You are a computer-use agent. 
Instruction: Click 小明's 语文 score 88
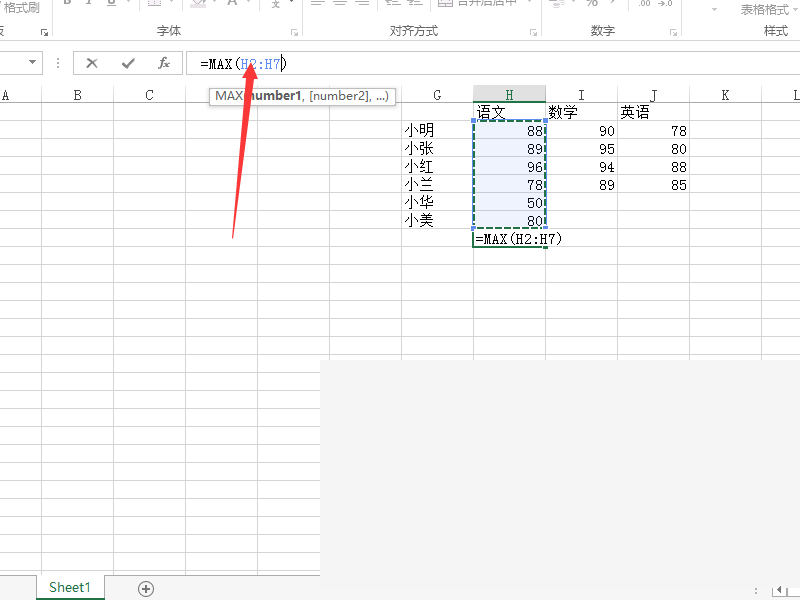pyautogui.click(x=509, y=130)
